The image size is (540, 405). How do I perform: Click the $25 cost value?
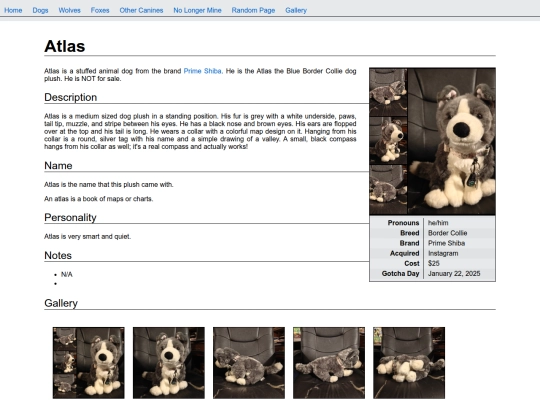434,263
